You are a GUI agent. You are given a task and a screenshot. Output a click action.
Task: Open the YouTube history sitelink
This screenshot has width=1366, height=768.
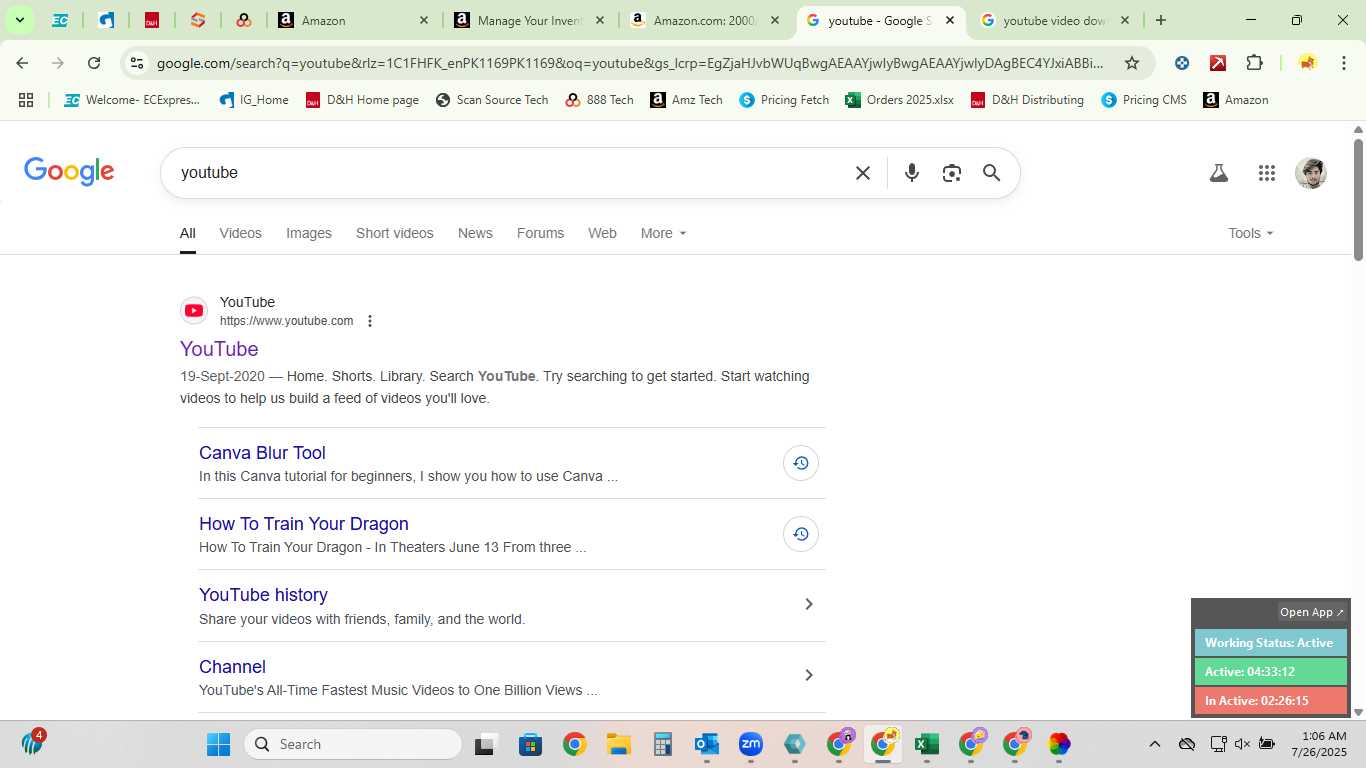pyautogui.click(x=263, y=595)
